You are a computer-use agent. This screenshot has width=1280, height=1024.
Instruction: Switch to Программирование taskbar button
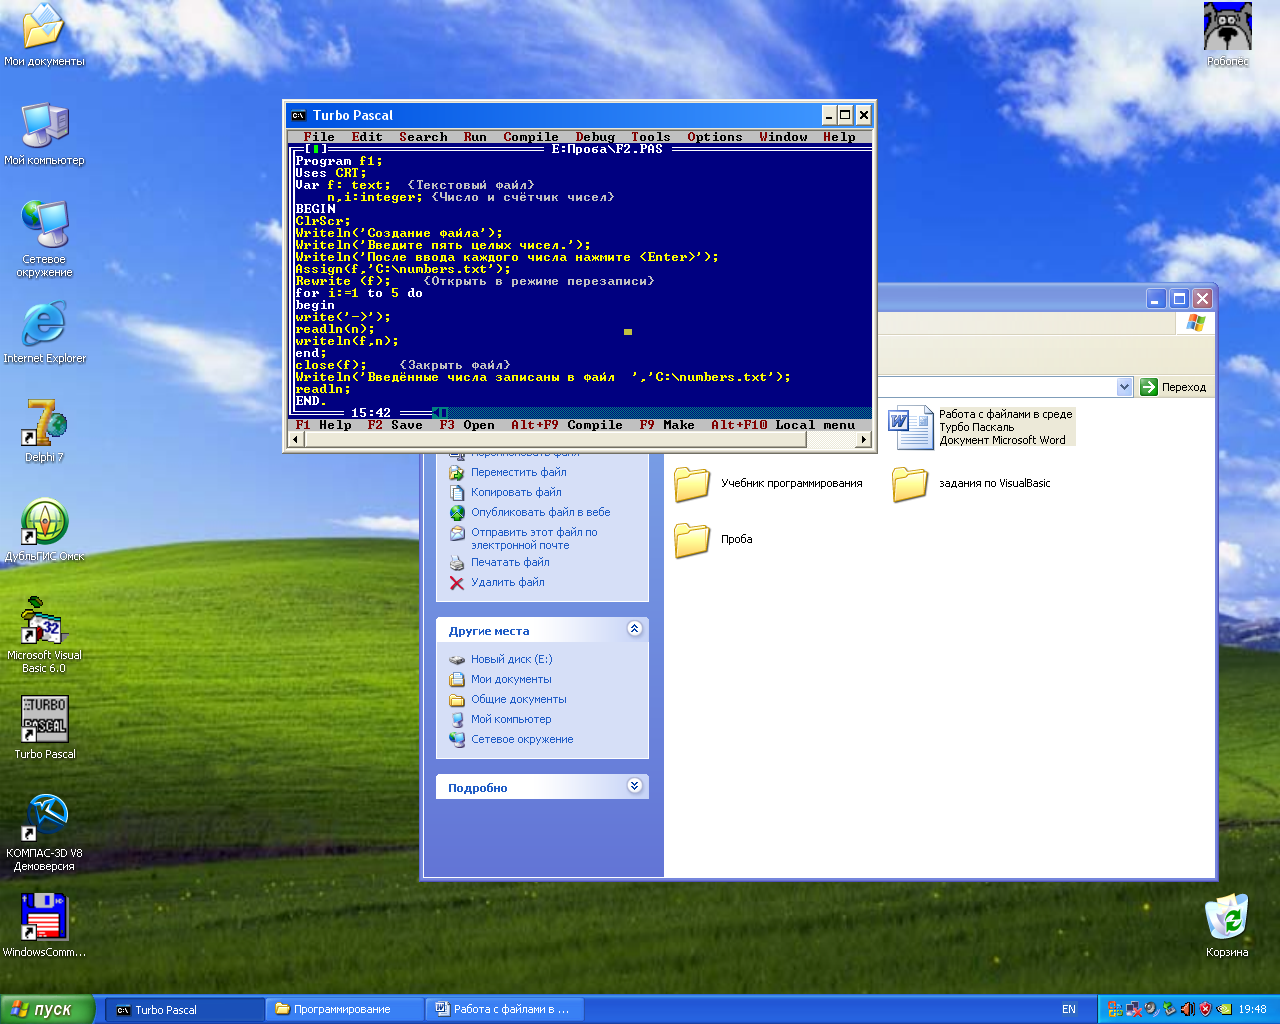click(345, 1010)
